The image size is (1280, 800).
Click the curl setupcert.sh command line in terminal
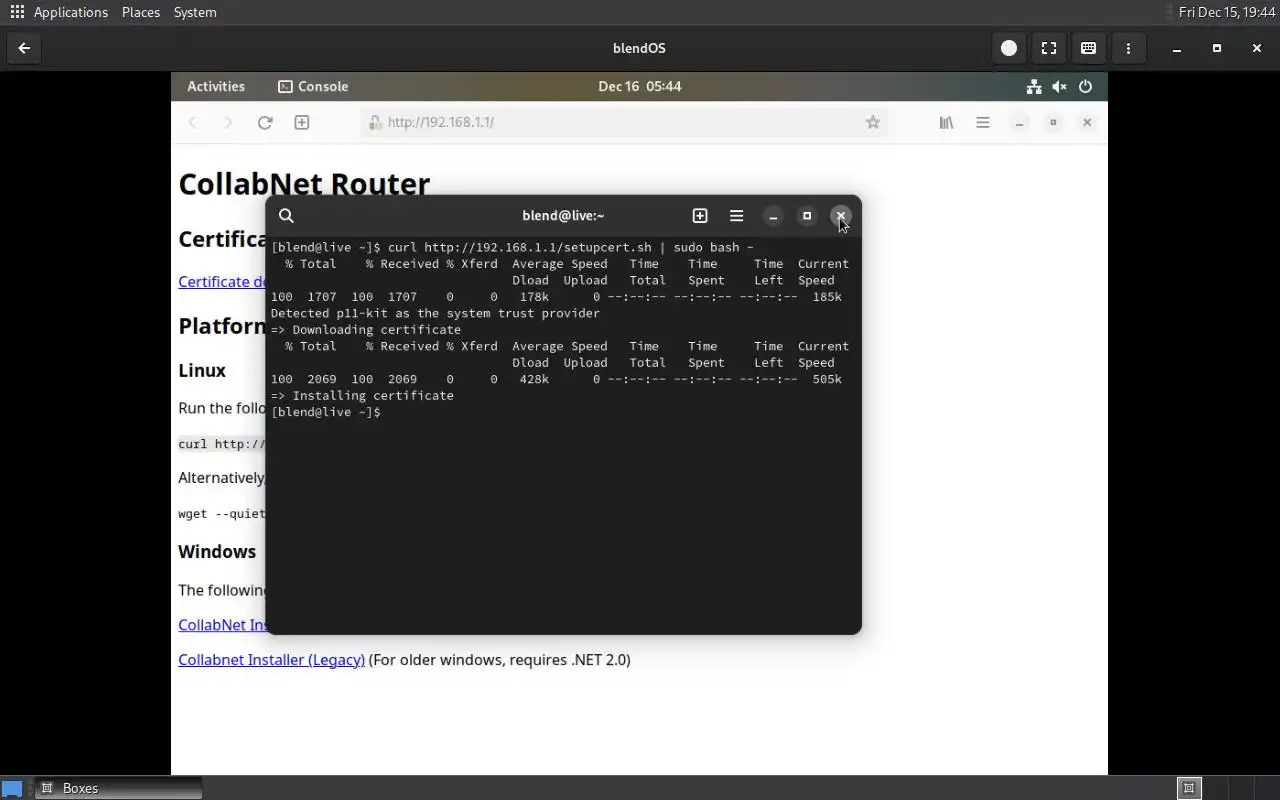[512, 247]
